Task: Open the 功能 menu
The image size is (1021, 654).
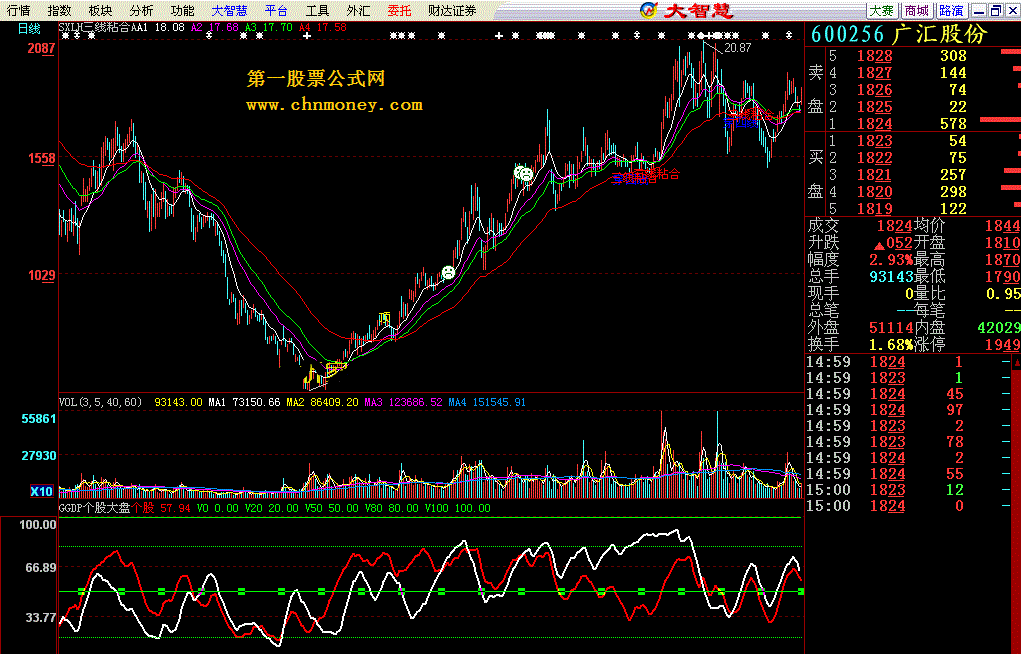Action: click(182, 10)
